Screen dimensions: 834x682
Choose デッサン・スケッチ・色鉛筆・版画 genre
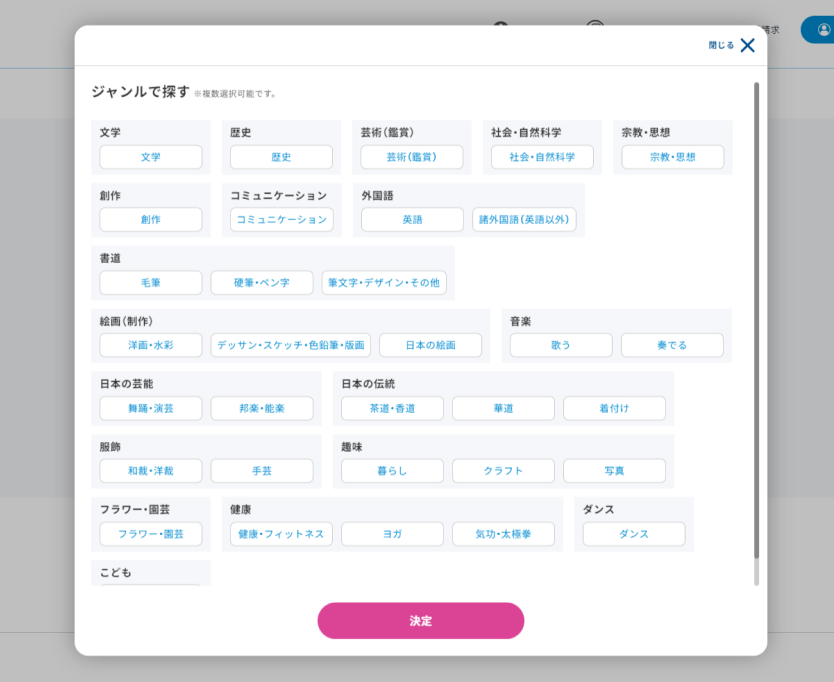pyautogui.click(x=292, y=346)
